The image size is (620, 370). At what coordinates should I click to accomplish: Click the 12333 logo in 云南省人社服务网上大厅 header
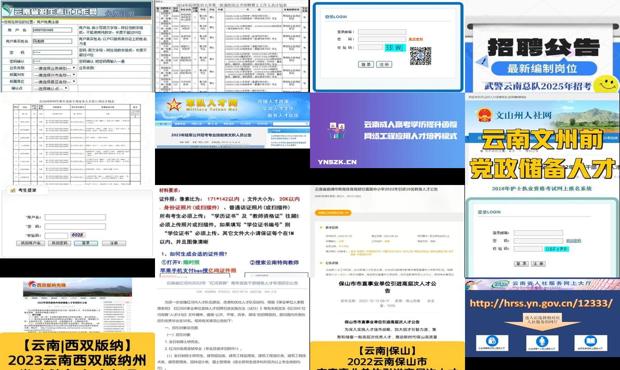point(500,284)
